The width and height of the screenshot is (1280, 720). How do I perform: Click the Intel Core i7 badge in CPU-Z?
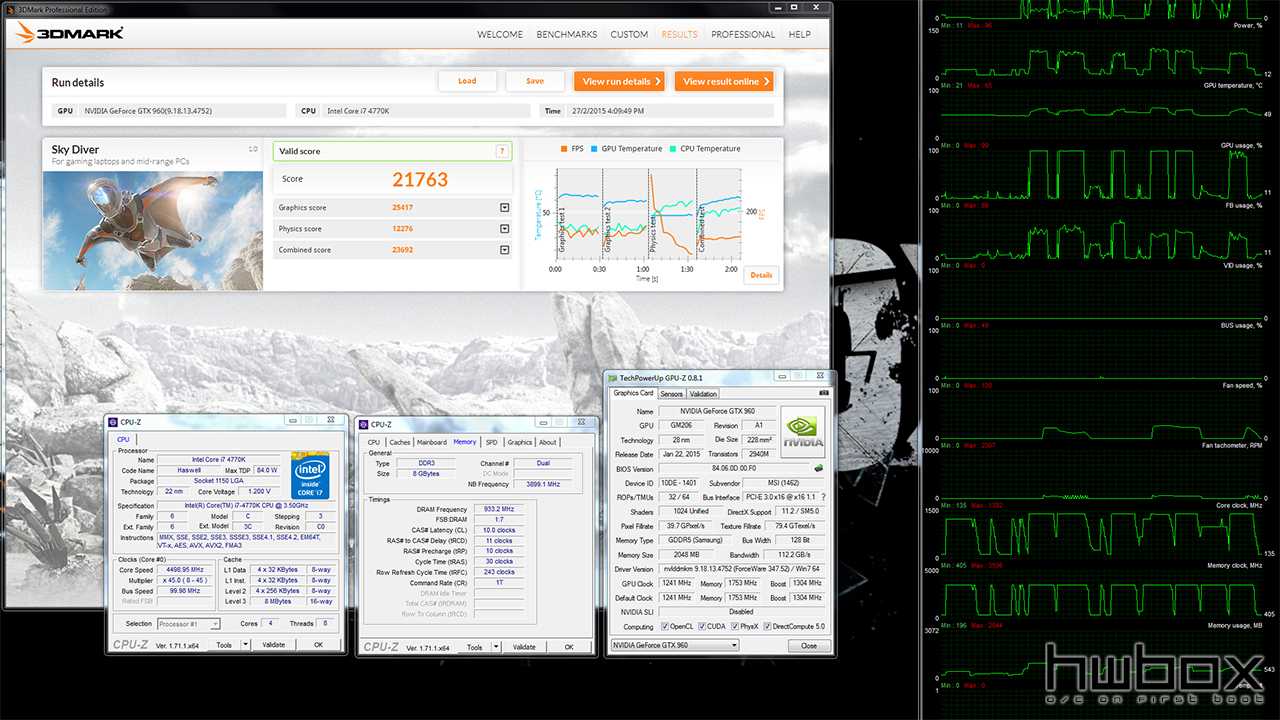point(311,475)
